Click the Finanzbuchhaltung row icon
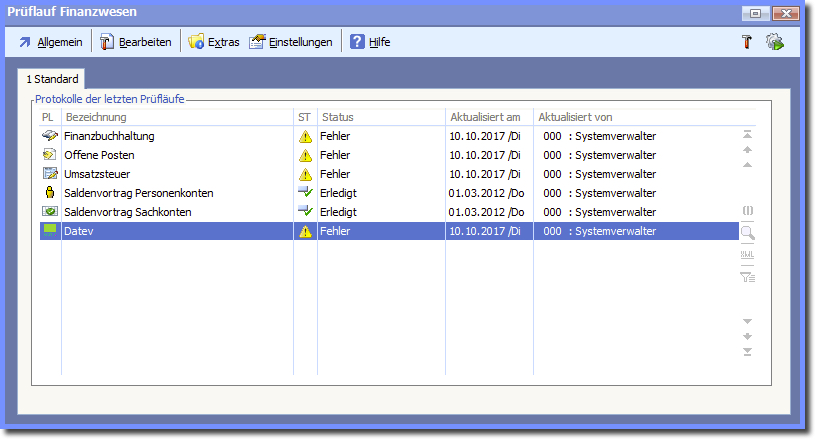This screenshot has width=815, height=439. point(49,136)
